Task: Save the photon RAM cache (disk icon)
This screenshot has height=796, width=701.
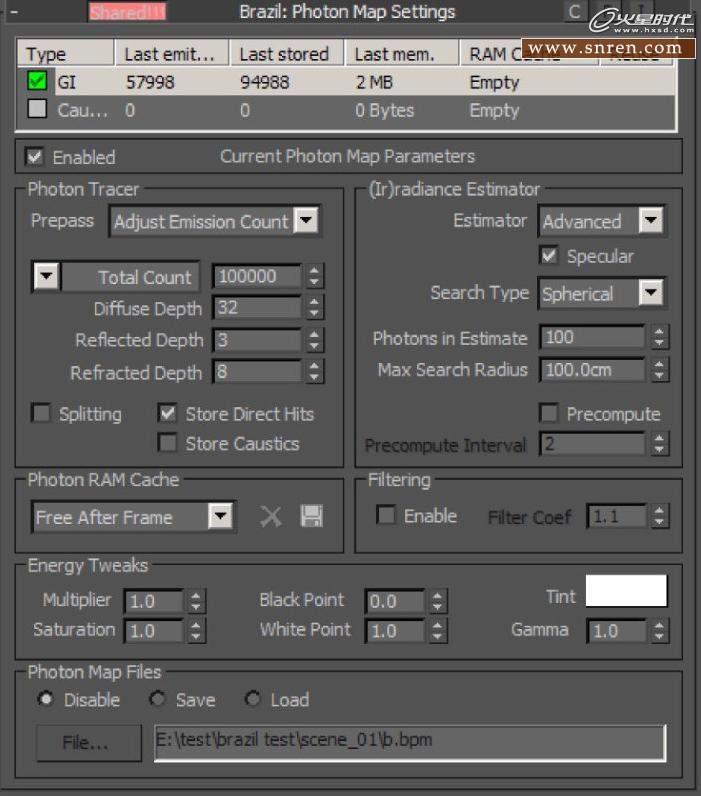Action: tap(311, 516)
